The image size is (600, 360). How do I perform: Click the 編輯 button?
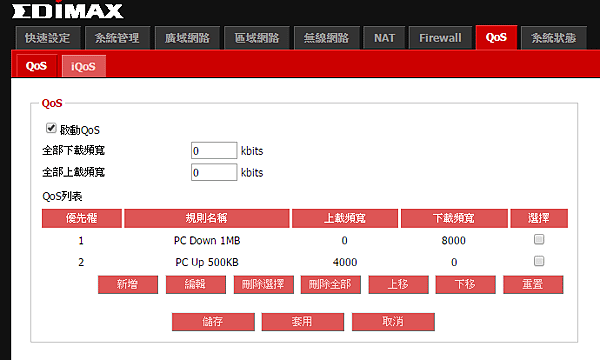click(196, 285)
